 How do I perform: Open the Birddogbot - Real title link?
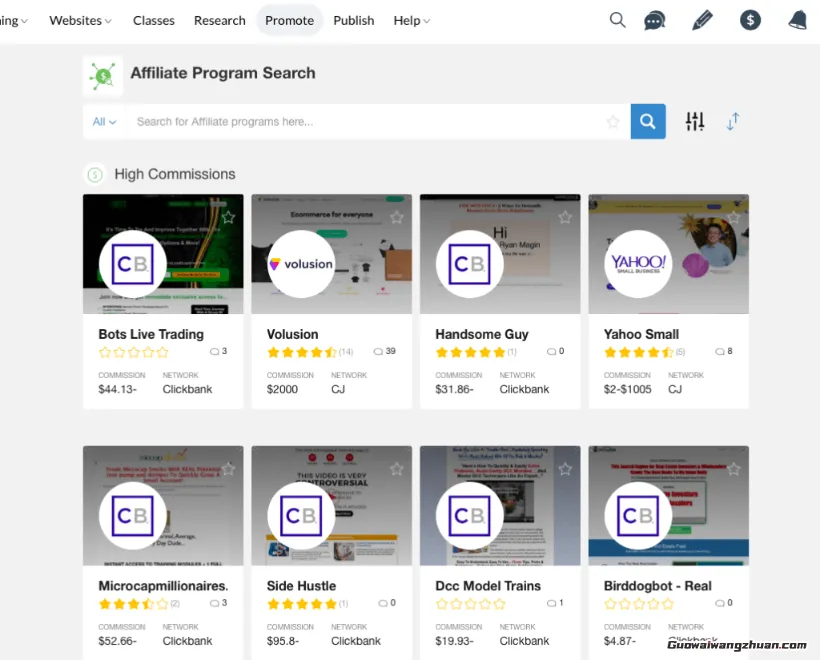657,586
